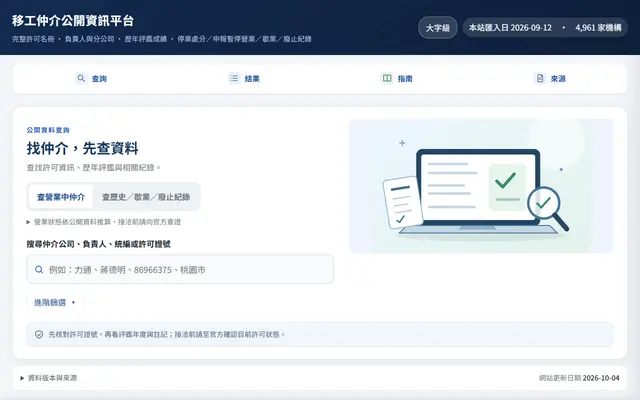Viewport: 640px width, 400px height.
Task: Open the 指南 navigation tab
Action: pyautogui.click(x=397, y=78)
